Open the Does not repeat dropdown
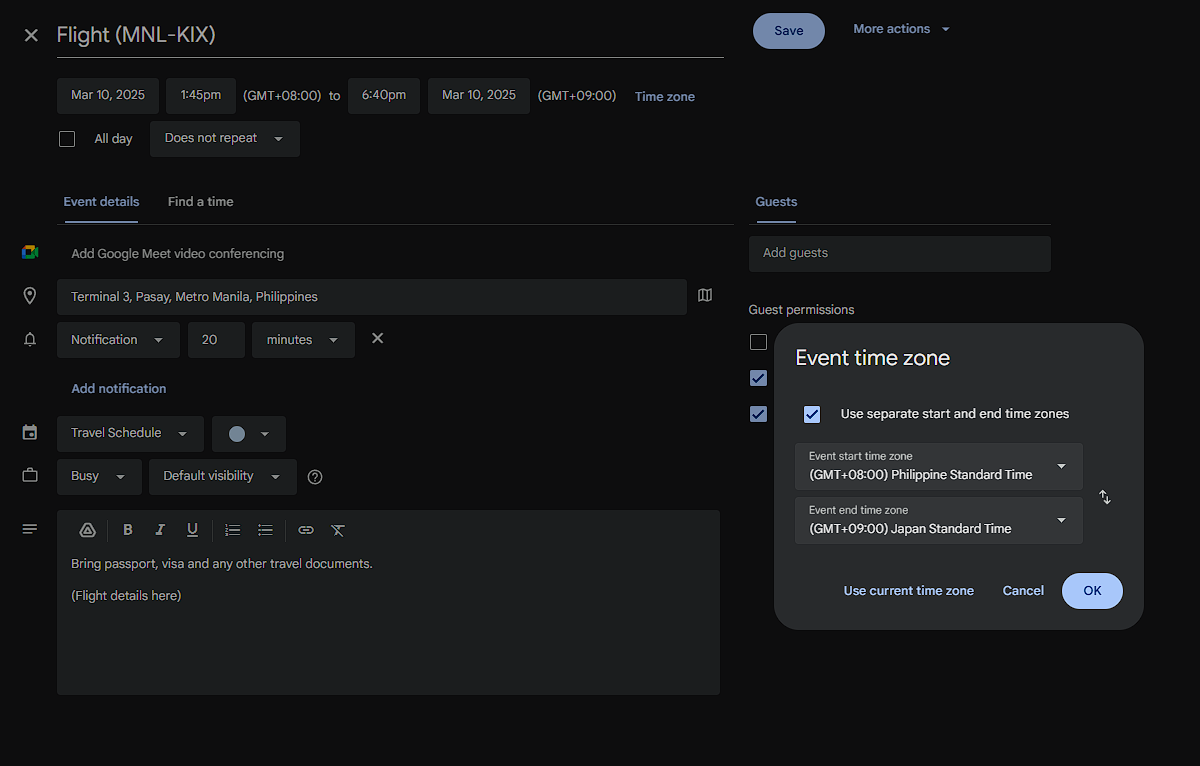 pos(225,139)
